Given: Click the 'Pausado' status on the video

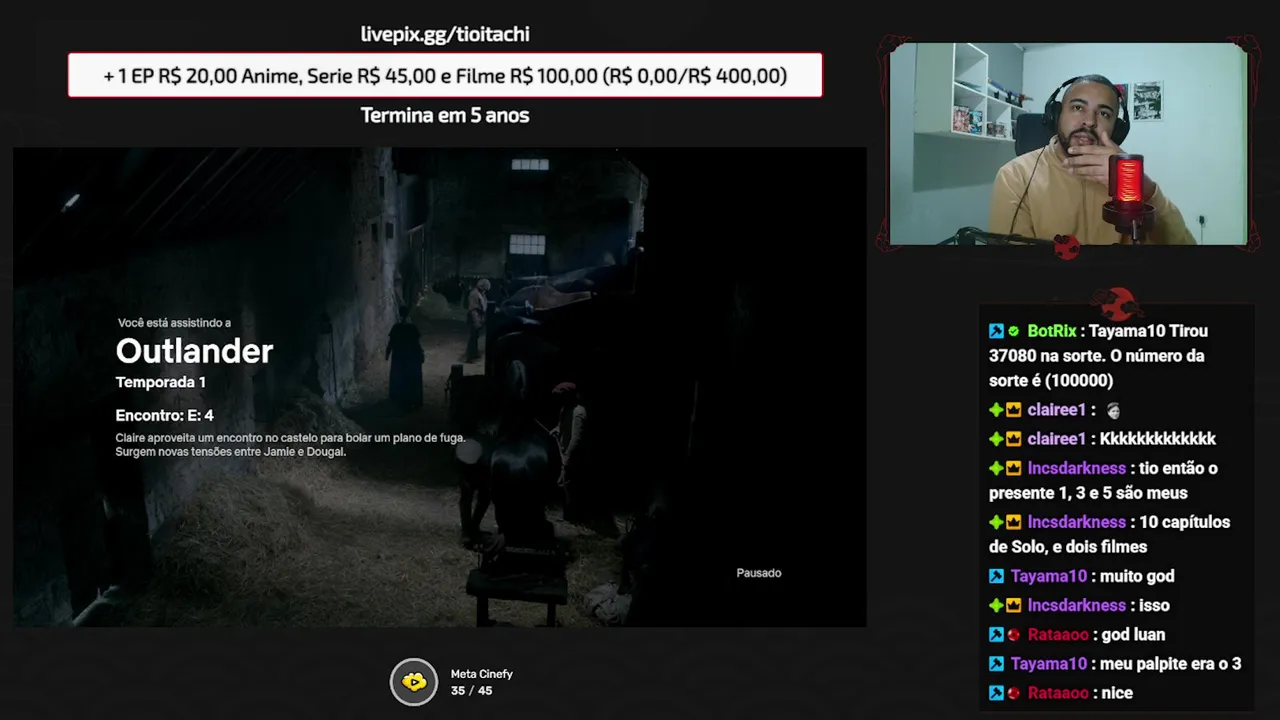Looking at the screenshot, I should [759, 573].
